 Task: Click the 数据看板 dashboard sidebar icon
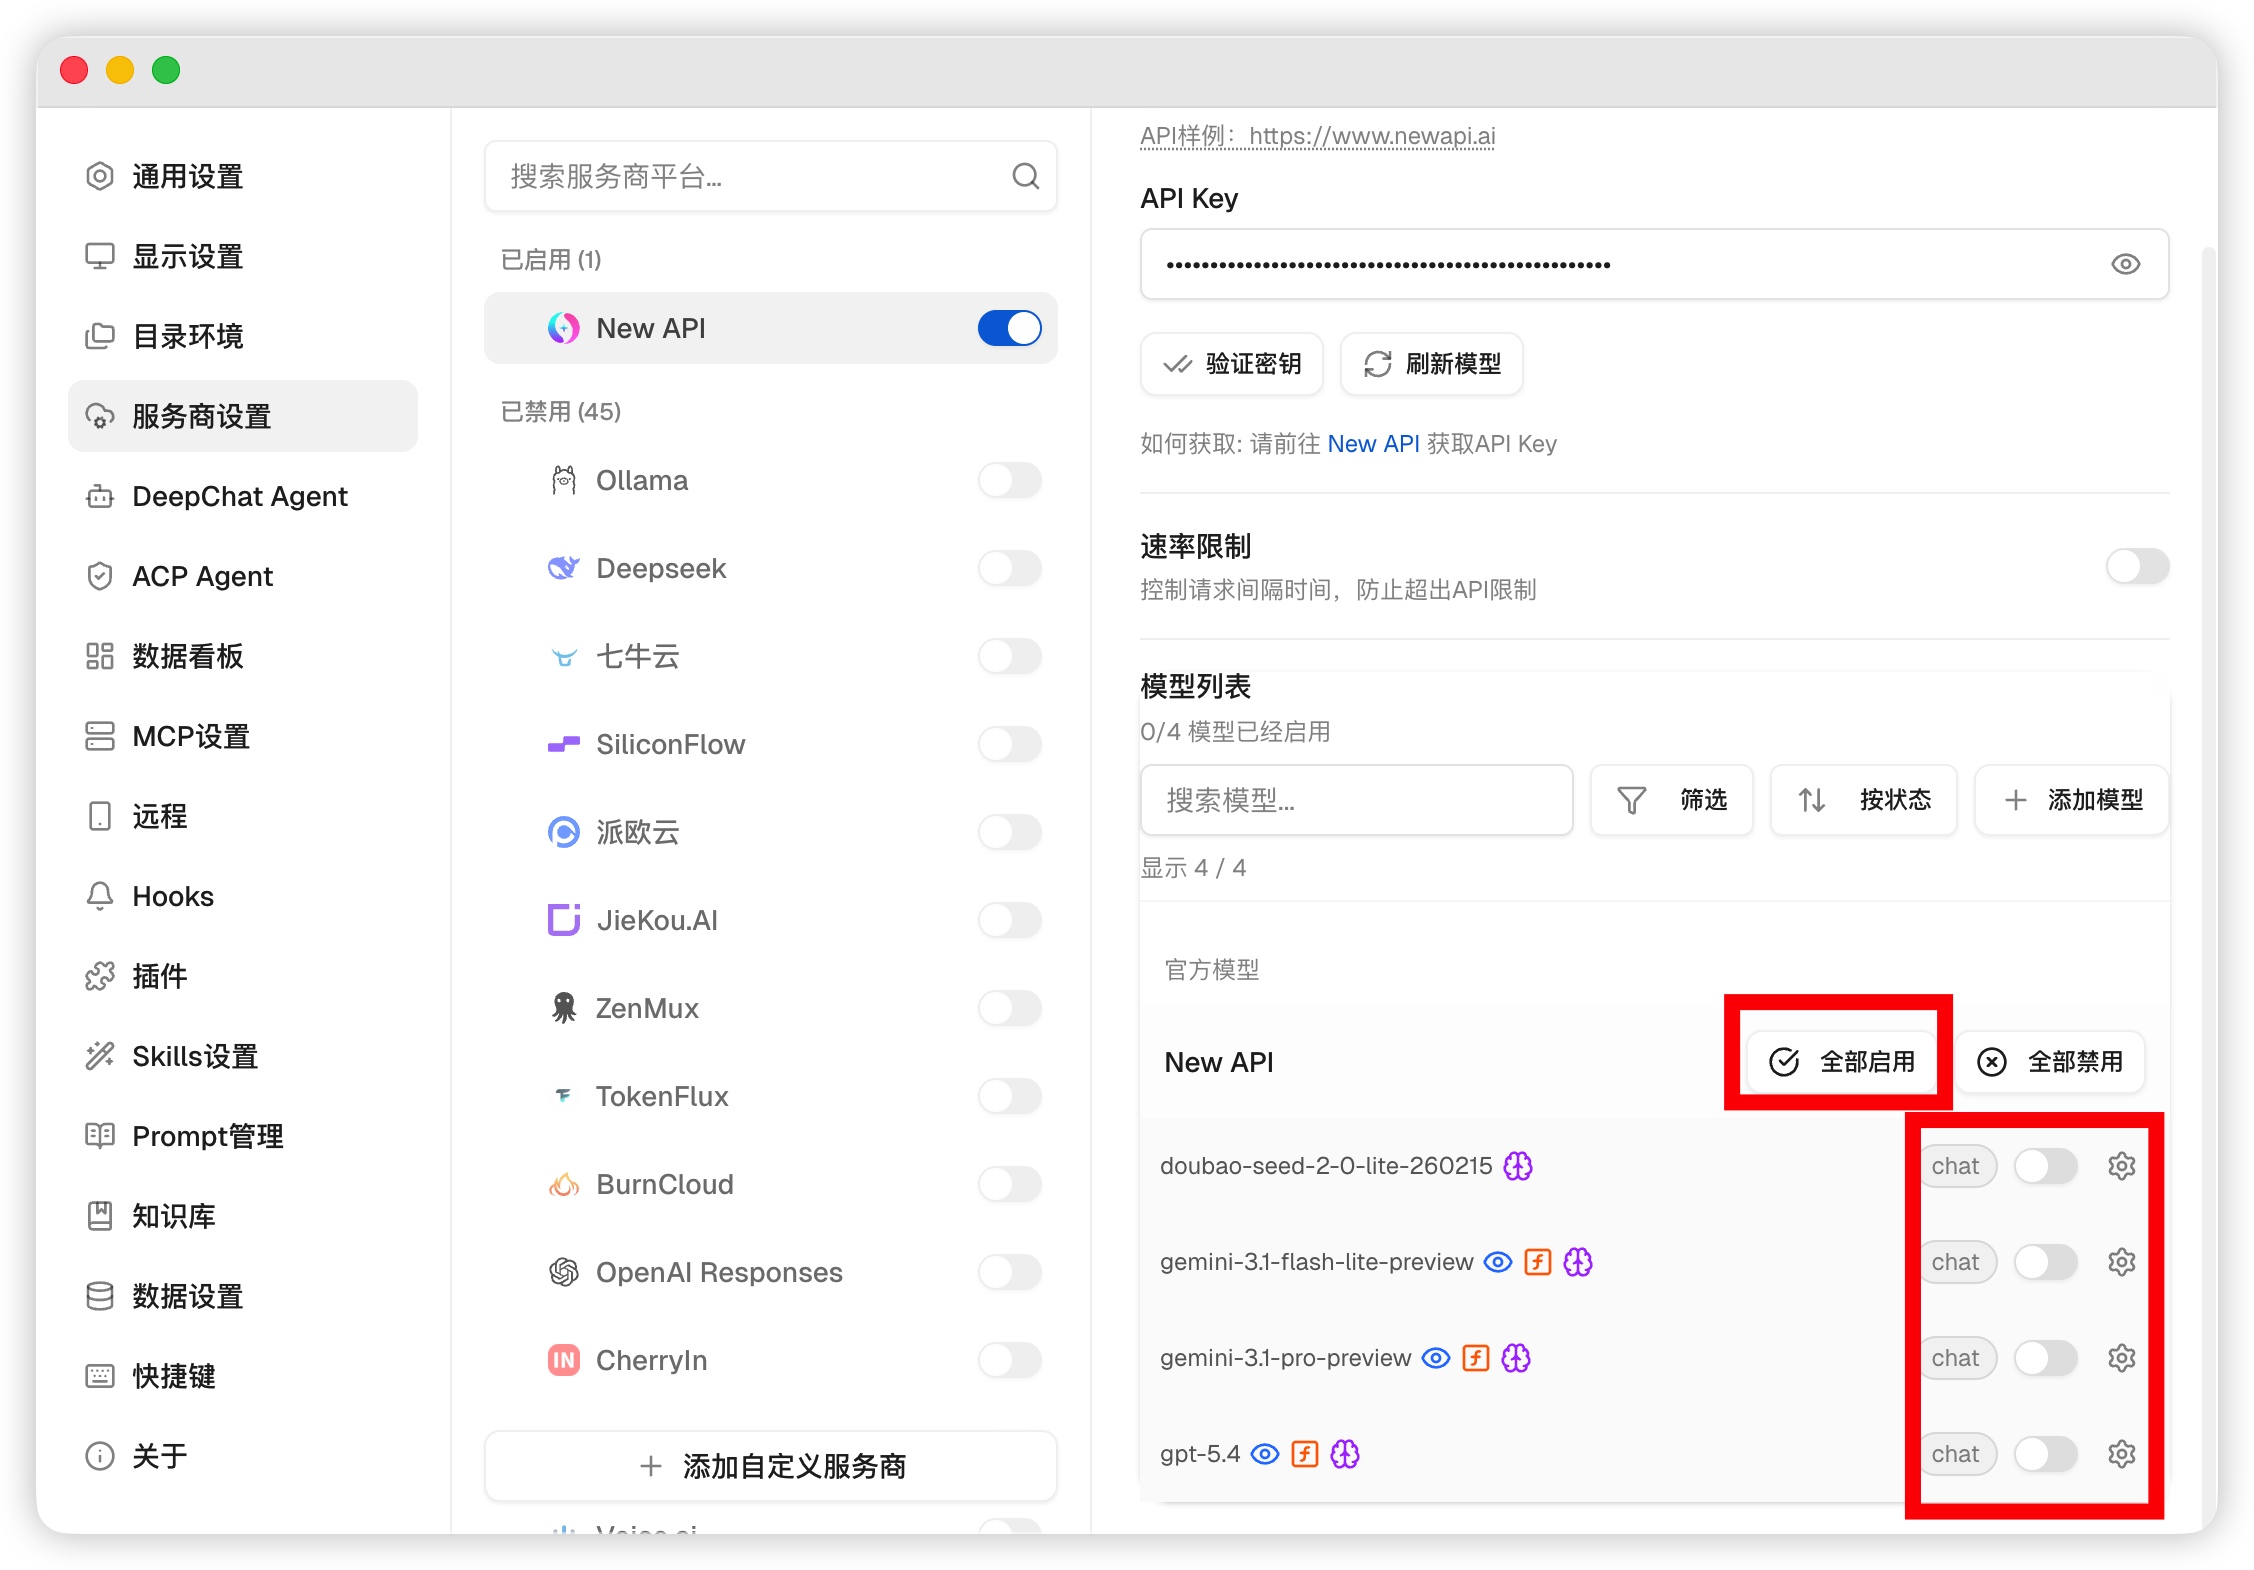(x=100, y=656)
